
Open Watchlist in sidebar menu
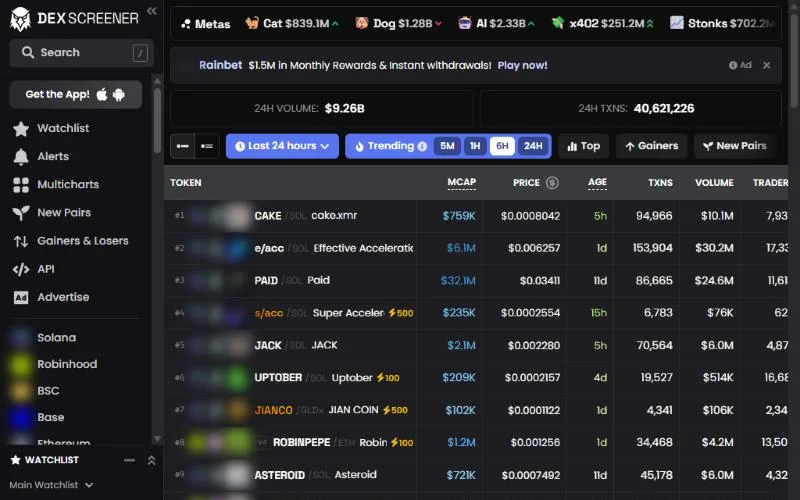coord(63,129)
